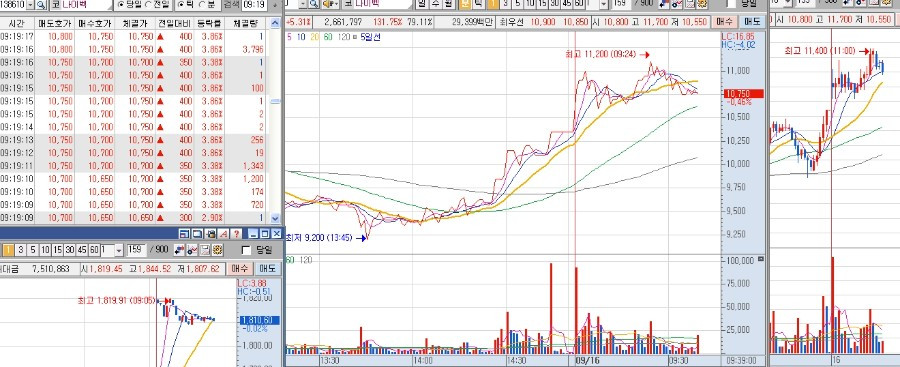Select the 5-minute interval in middle chart toolbar
The height and width of the screenshot is (367, 900).
pos(518,4)
